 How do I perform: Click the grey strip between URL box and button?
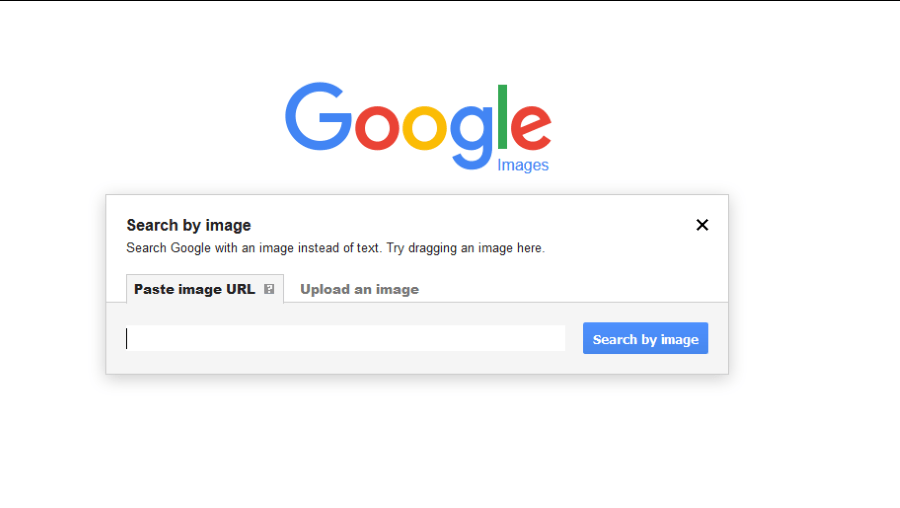click(574, 338)
